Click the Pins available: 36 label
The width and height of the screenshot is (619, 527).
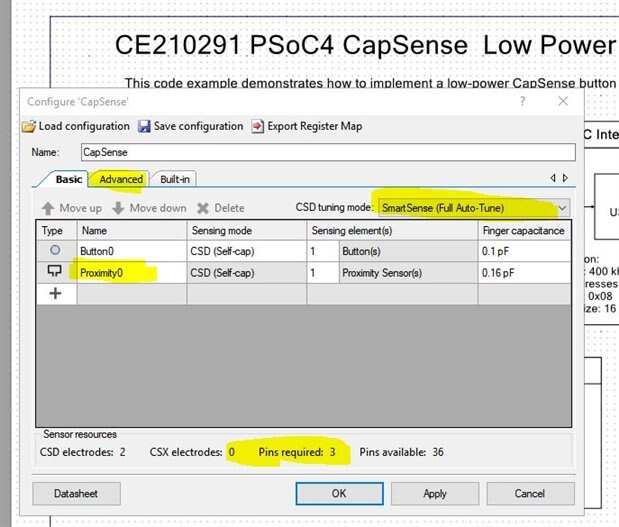point(401,452)
